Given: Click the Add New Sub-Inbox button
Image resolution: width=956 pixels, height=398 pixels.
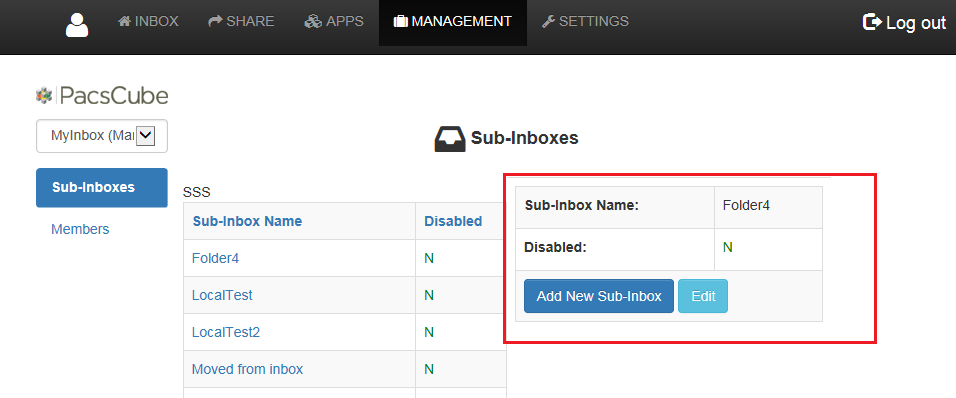Looking at the screenshot, I should point(599,296).
